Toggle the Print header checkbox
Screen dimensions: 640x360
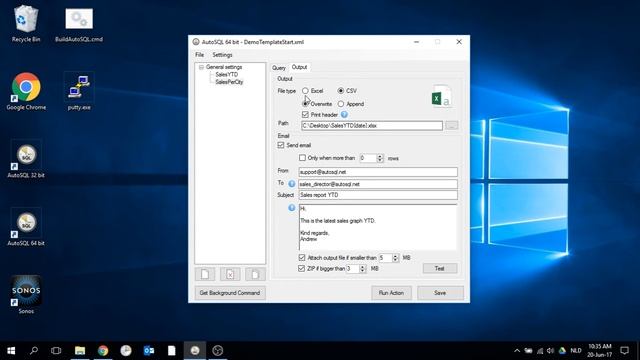pos(305,115)
